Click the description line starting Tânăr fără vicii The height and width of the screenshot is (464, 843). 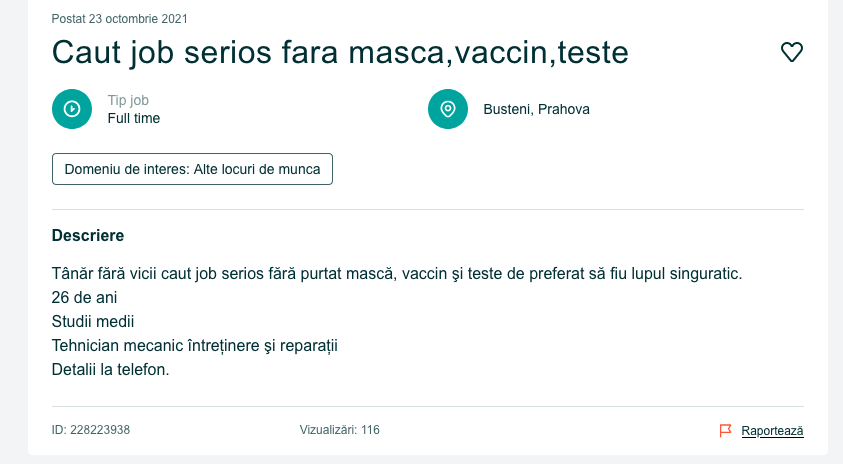(x=397, y=274)
